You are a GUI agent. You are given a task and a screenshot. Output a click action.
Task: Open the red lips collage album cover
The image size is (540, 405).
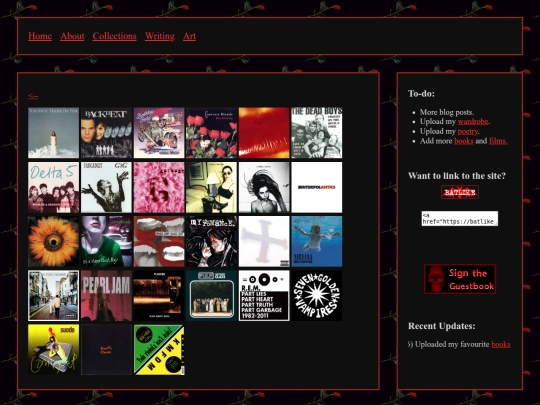tap(159, 241)
